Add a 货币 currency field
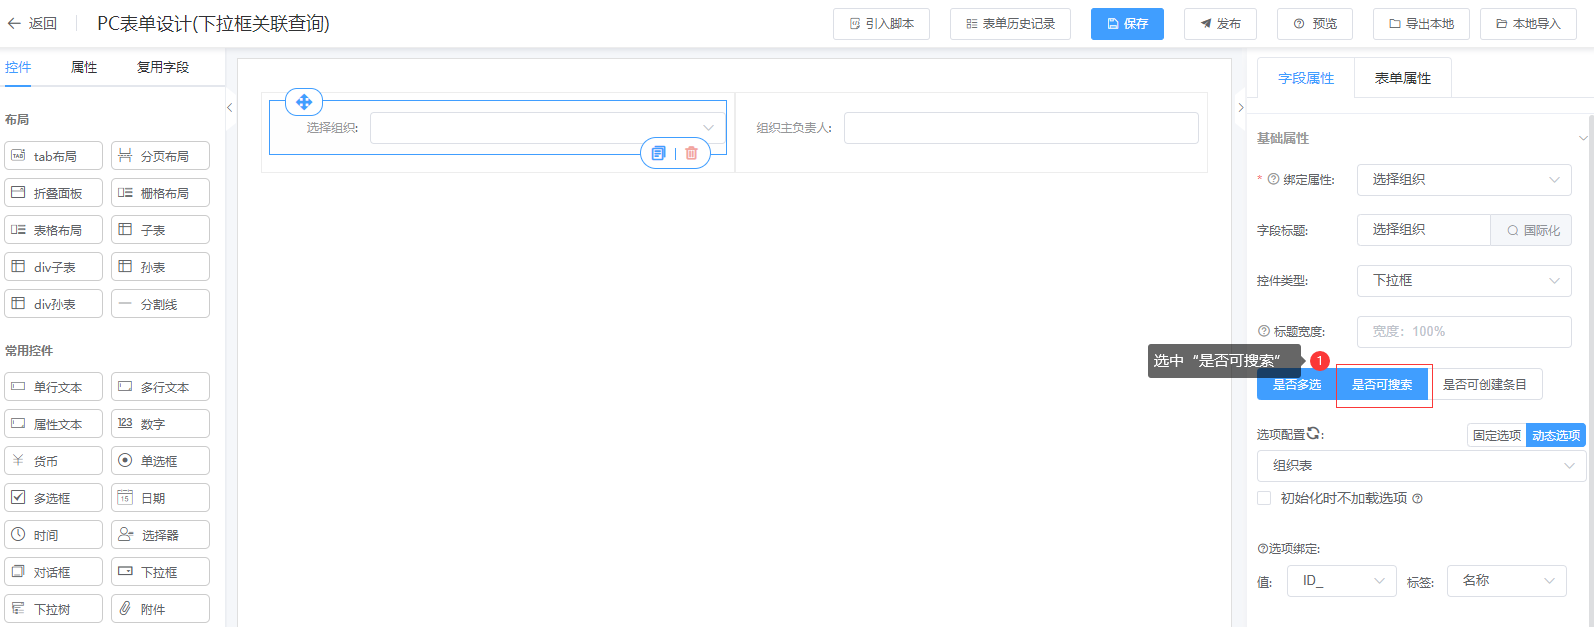The height and width of the screenshot is (627, 1594). pos(54,461)
